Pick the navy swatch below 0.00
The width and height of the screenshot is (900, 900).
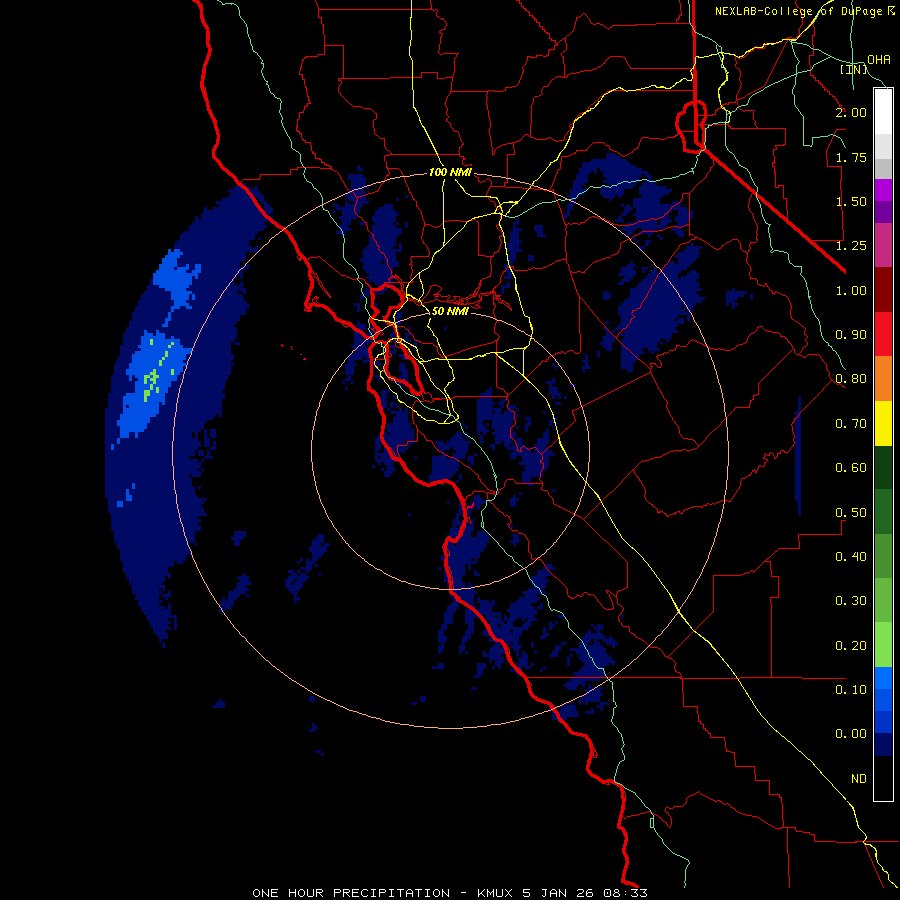883,745
